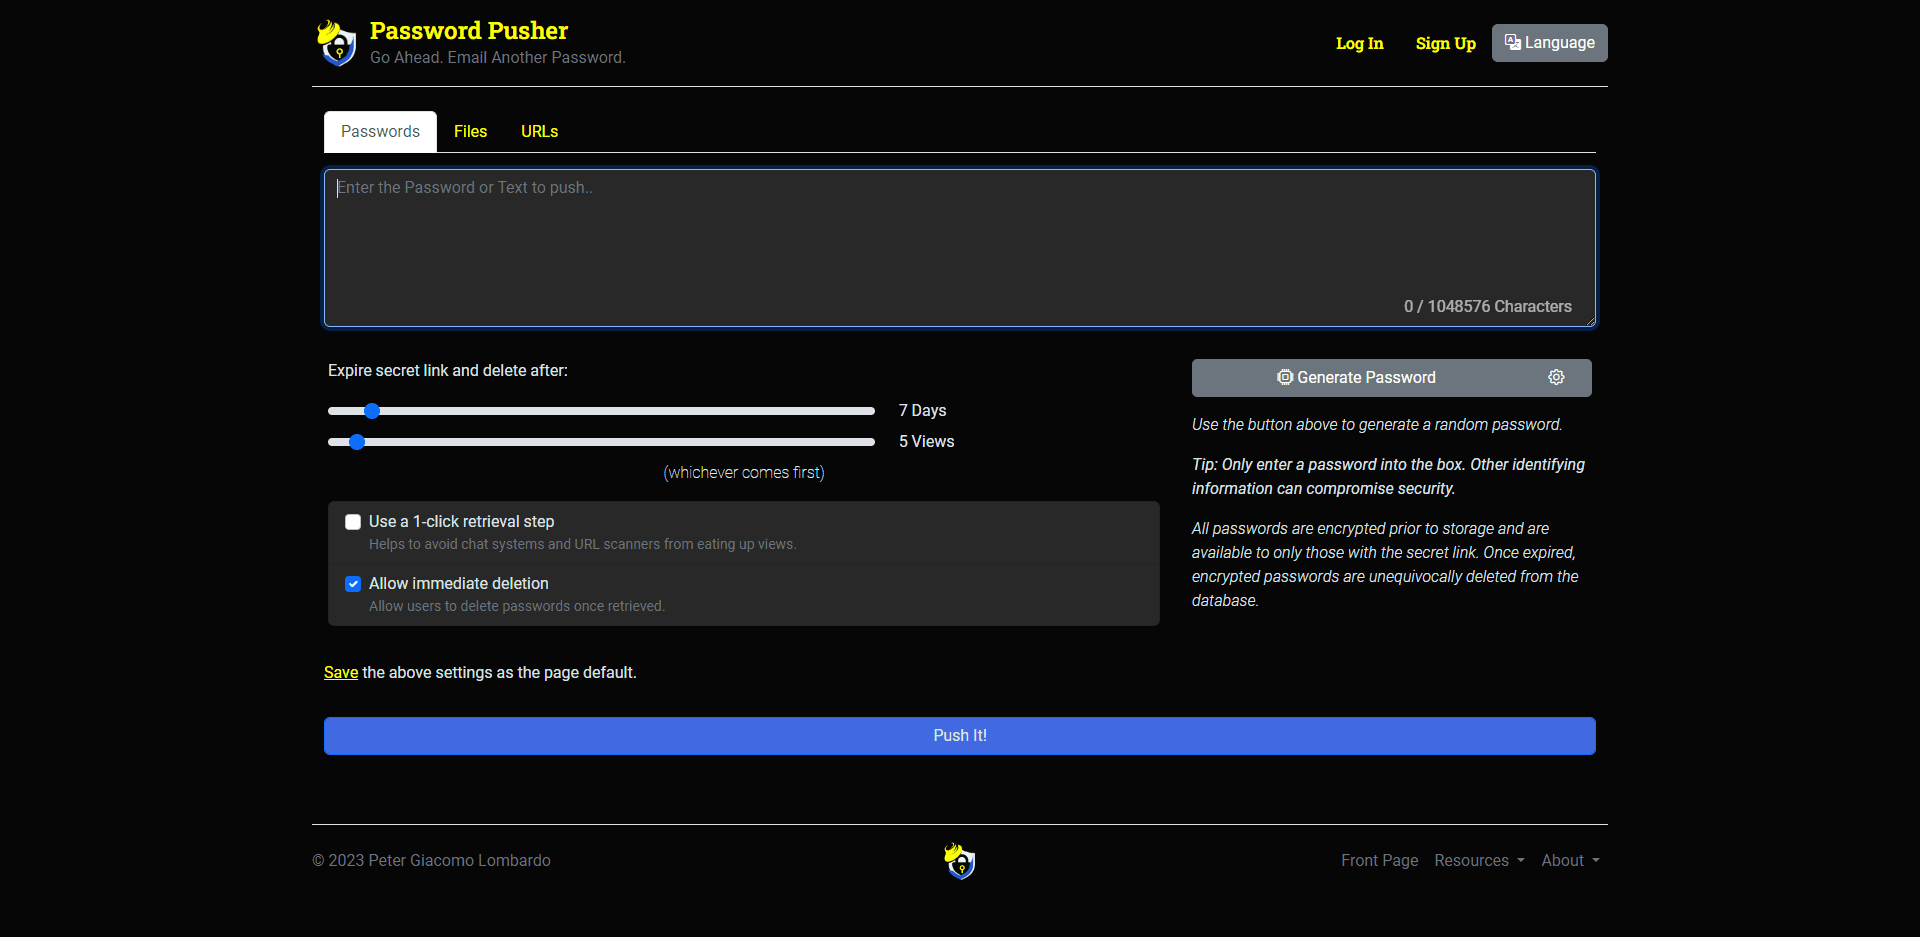Click the dice icon inside Generate Password
This screenshot has width=1920, height=937.
1285,377
